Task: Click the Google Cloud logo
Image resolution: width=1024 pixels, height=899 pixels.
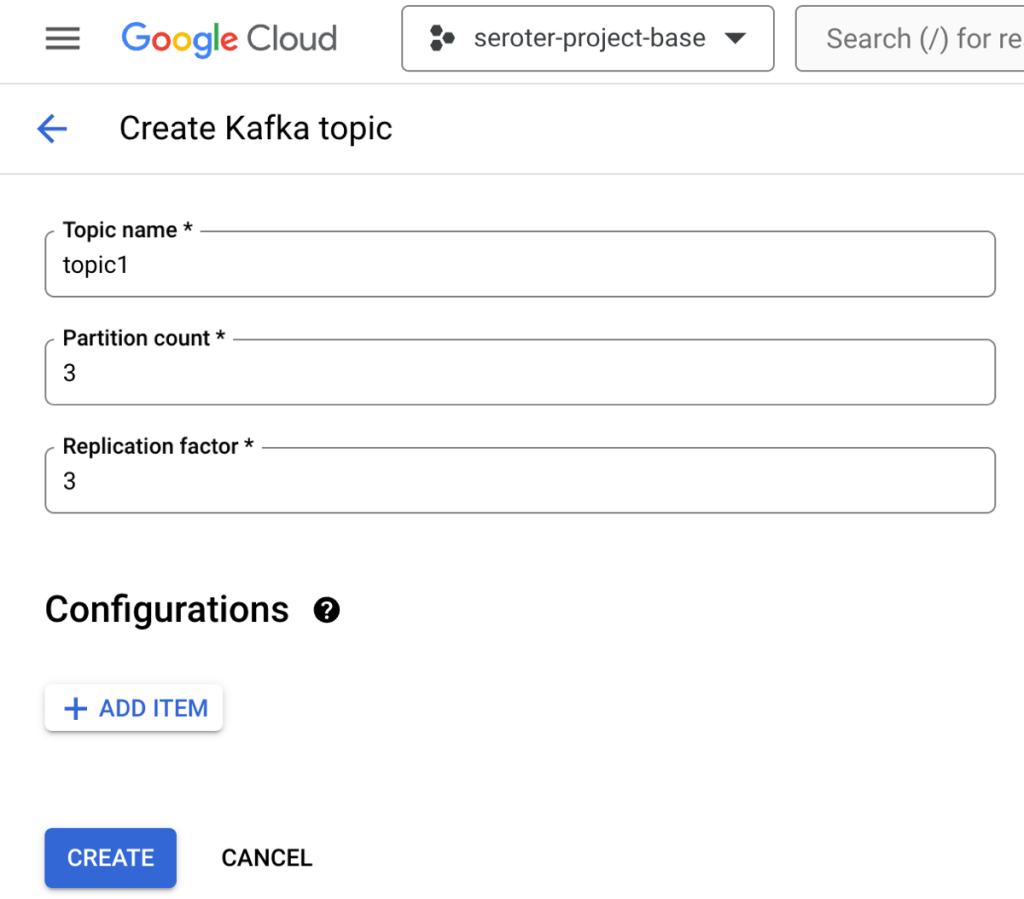Action: point(228,38)
